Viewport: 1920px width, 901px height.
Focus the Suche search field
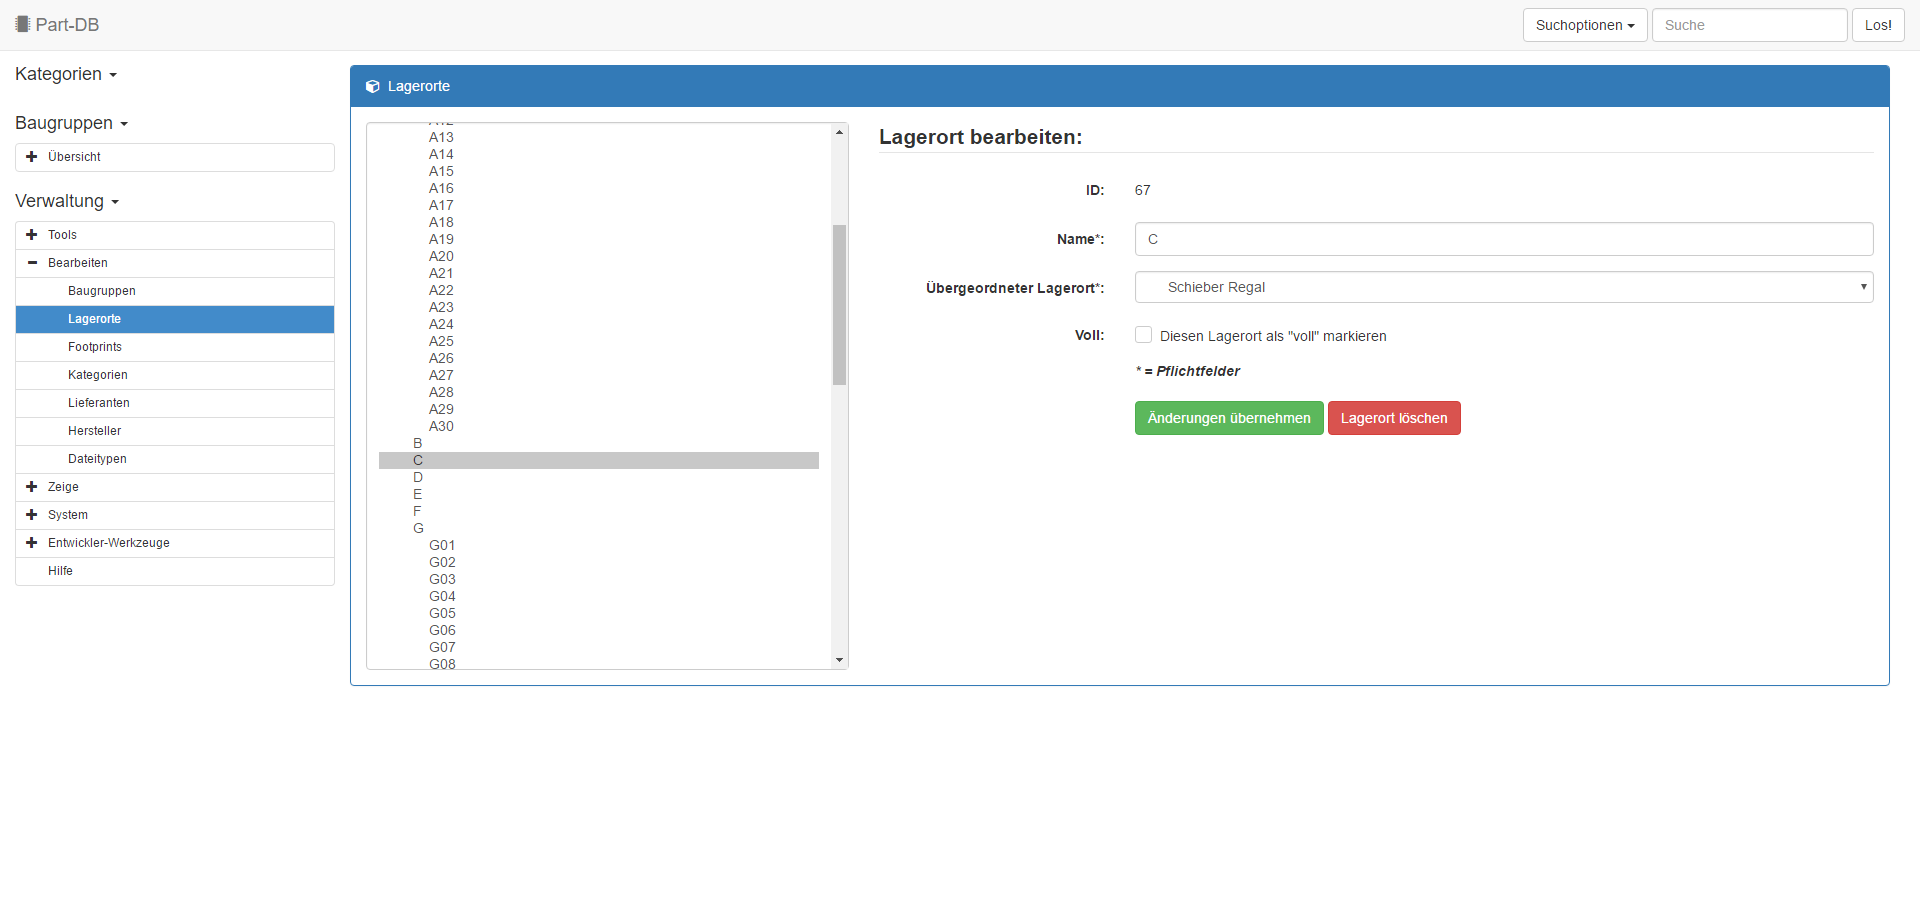point(1749,25)
